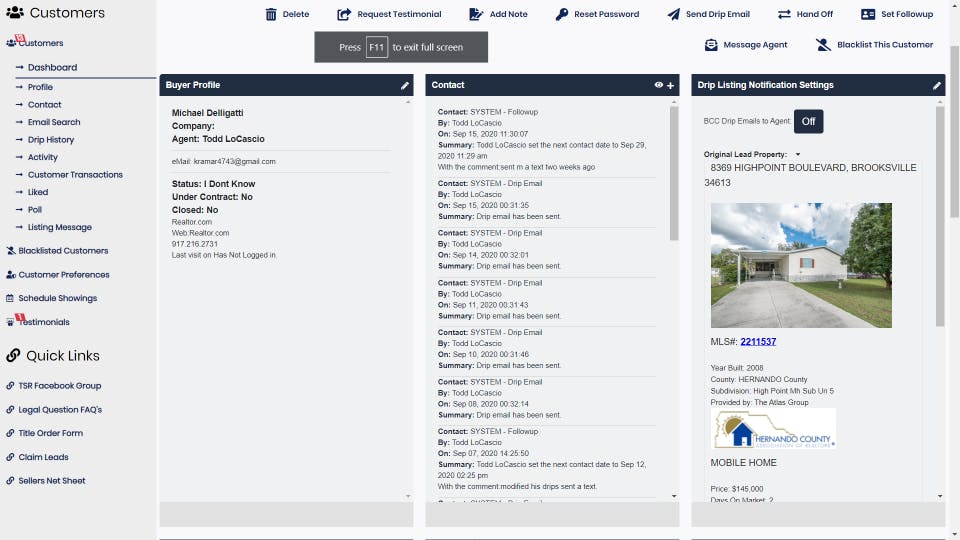Toggle BCC Drip Emails to Agent Off switch
This screenshot has height=540, width=960.
pos(808,121)
